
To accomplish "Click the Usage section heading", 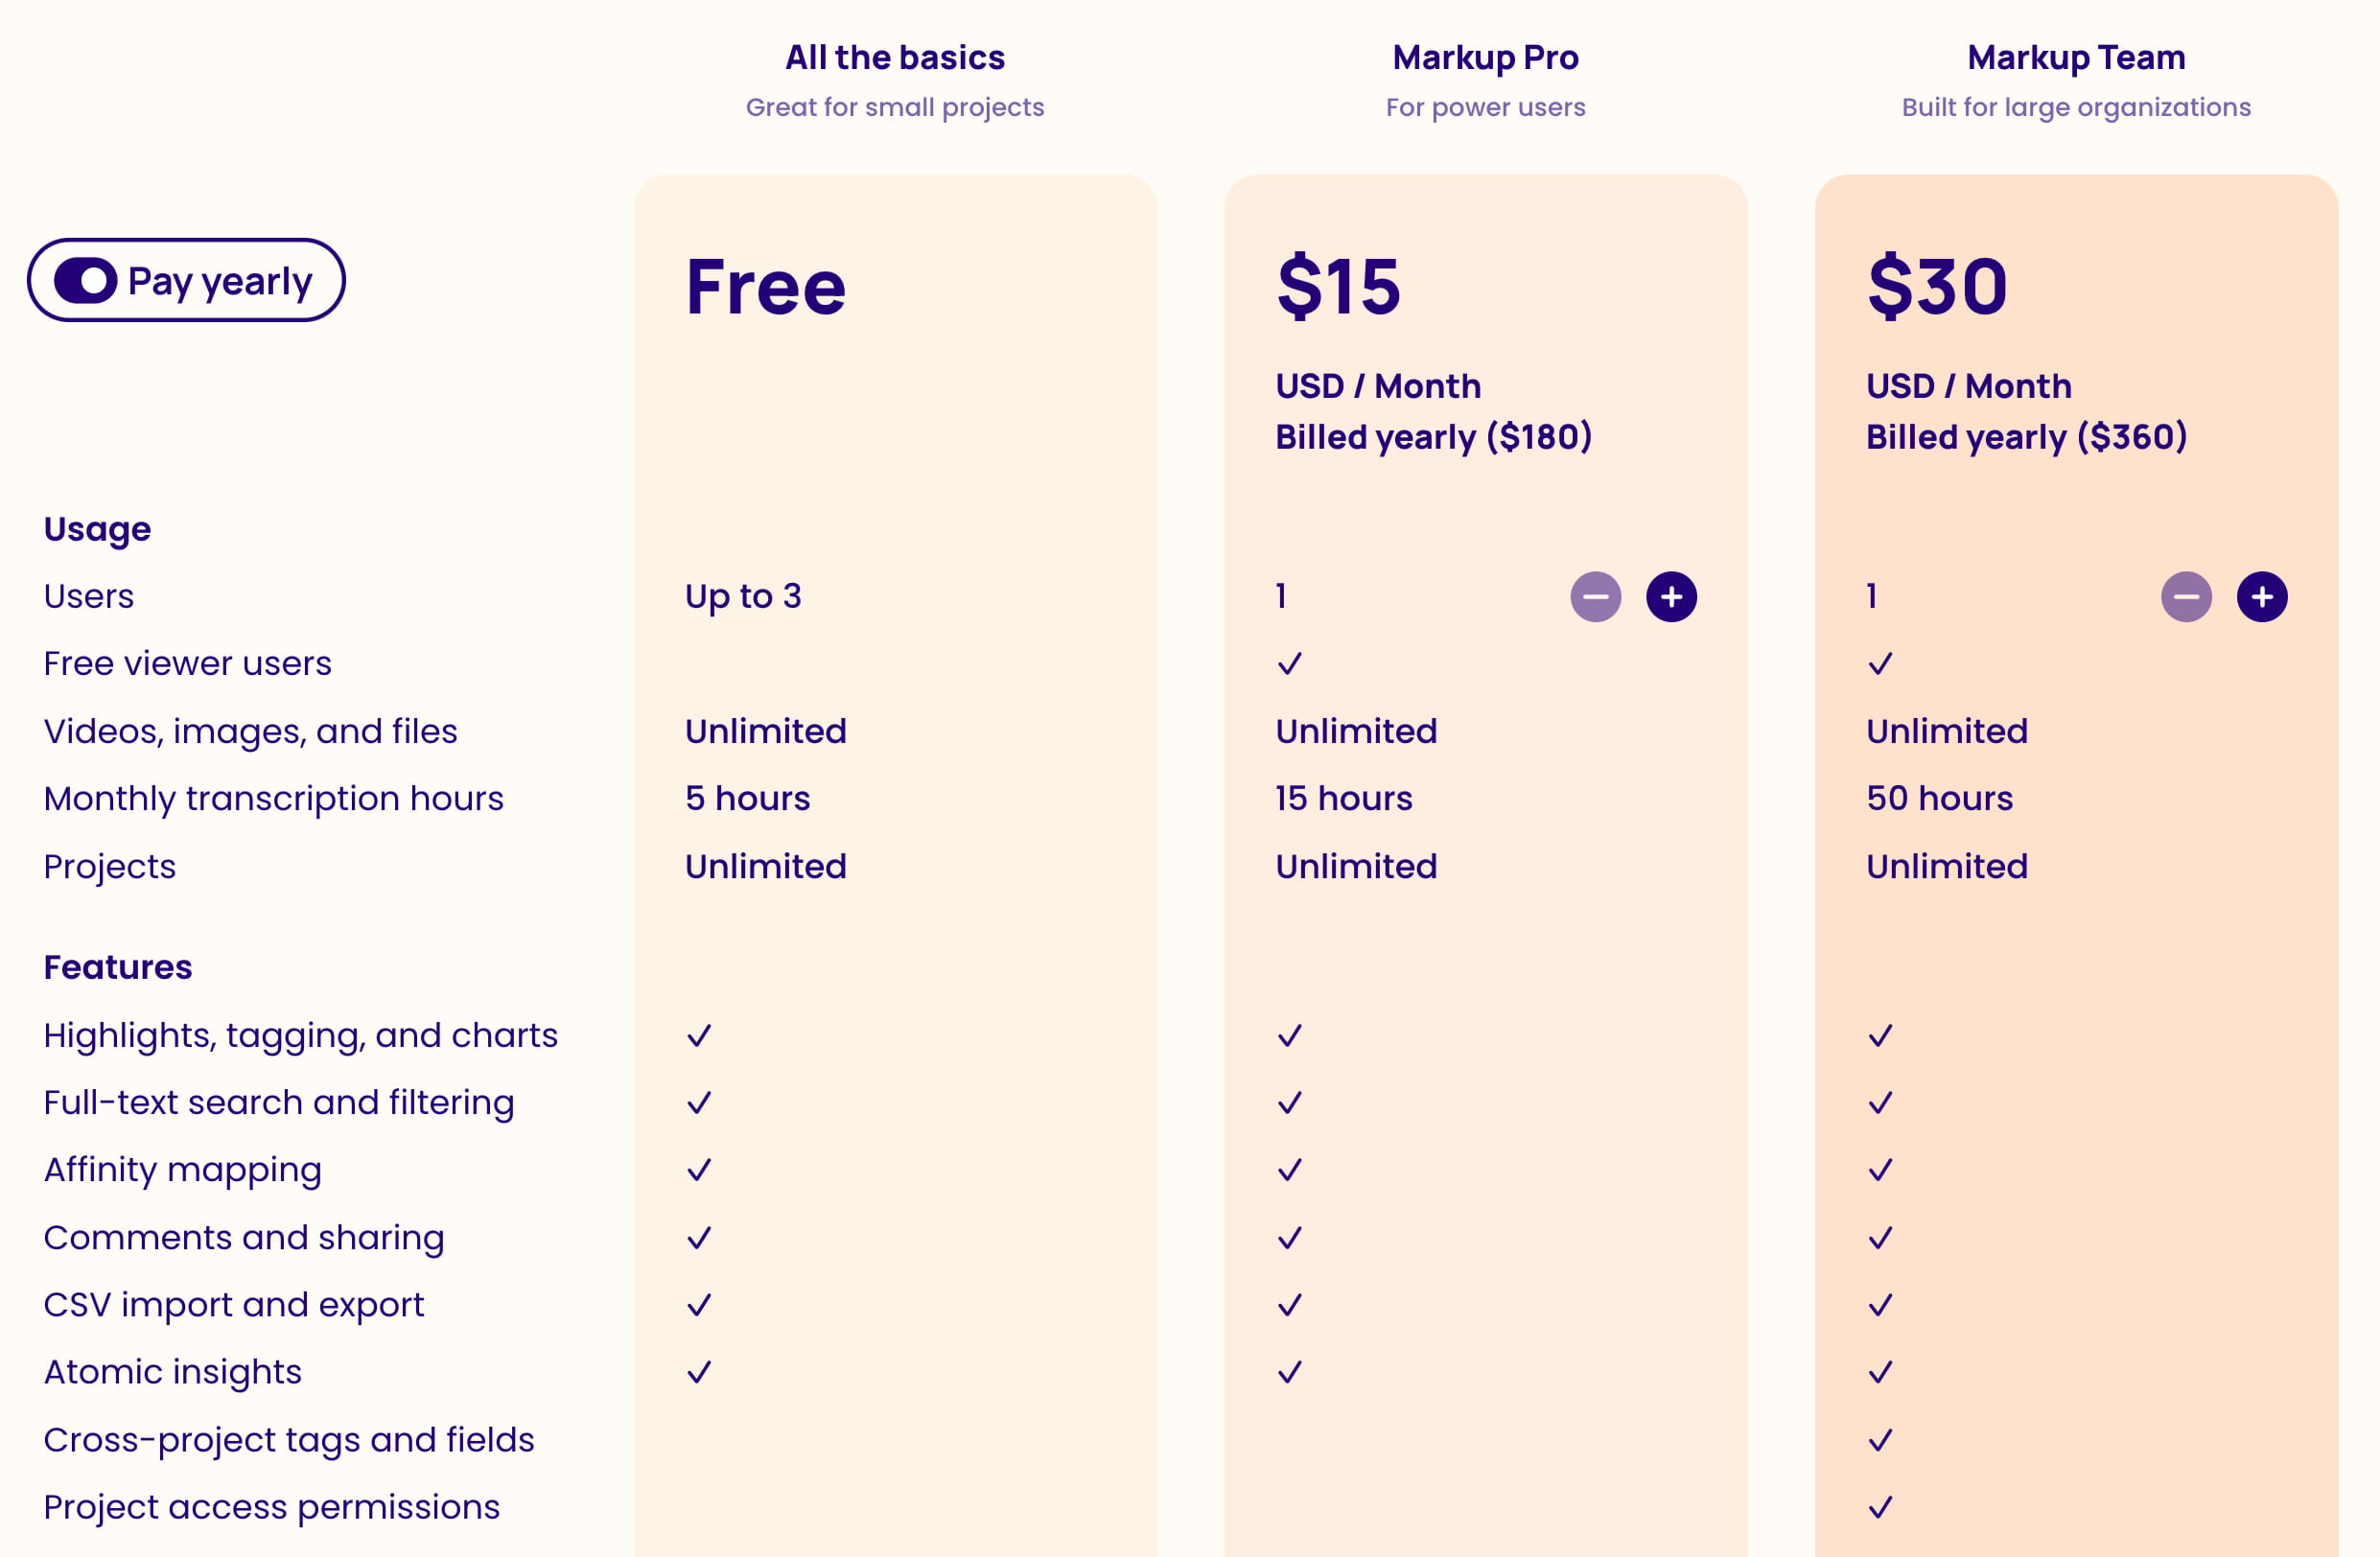I will (x=97, y=529).
